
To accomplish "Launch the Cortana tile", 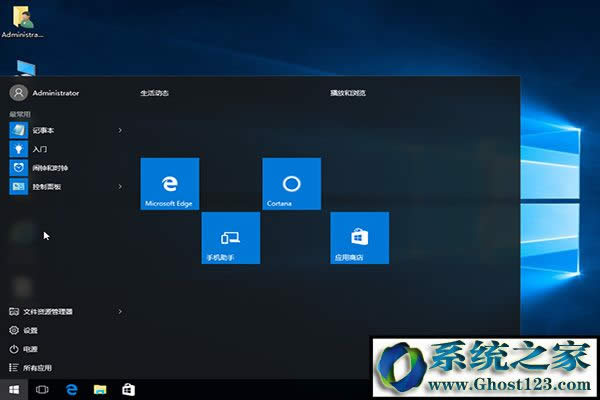I will click(291, 183).
